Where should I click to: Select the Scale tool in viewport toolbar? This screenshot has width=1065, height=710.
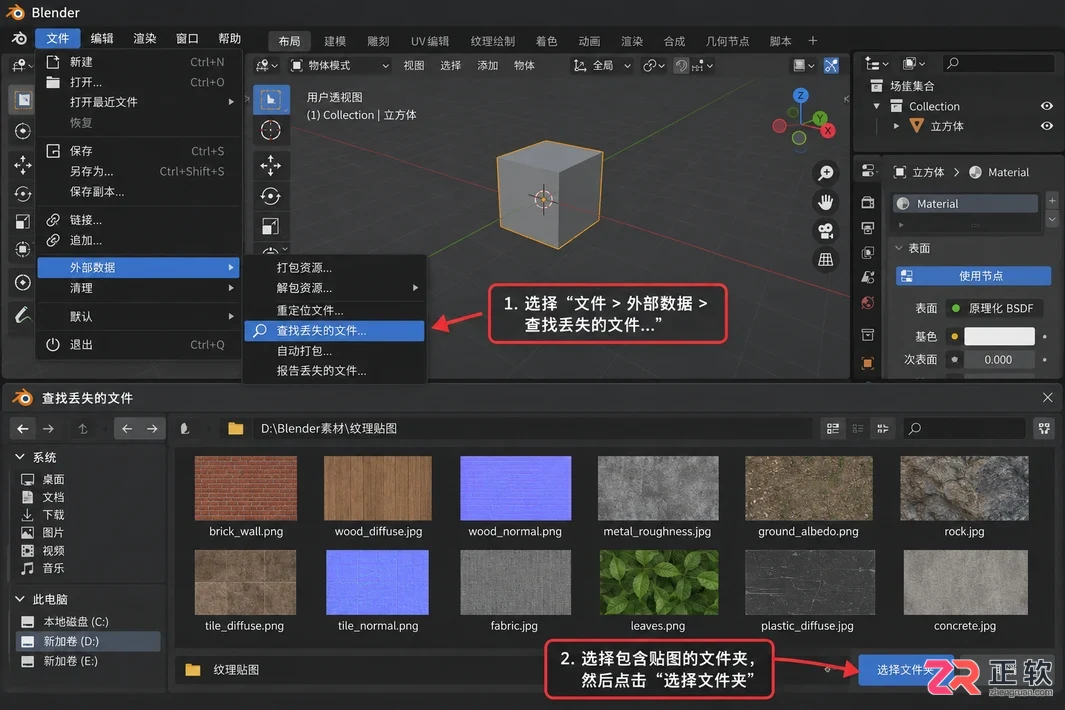pos(271,226)
